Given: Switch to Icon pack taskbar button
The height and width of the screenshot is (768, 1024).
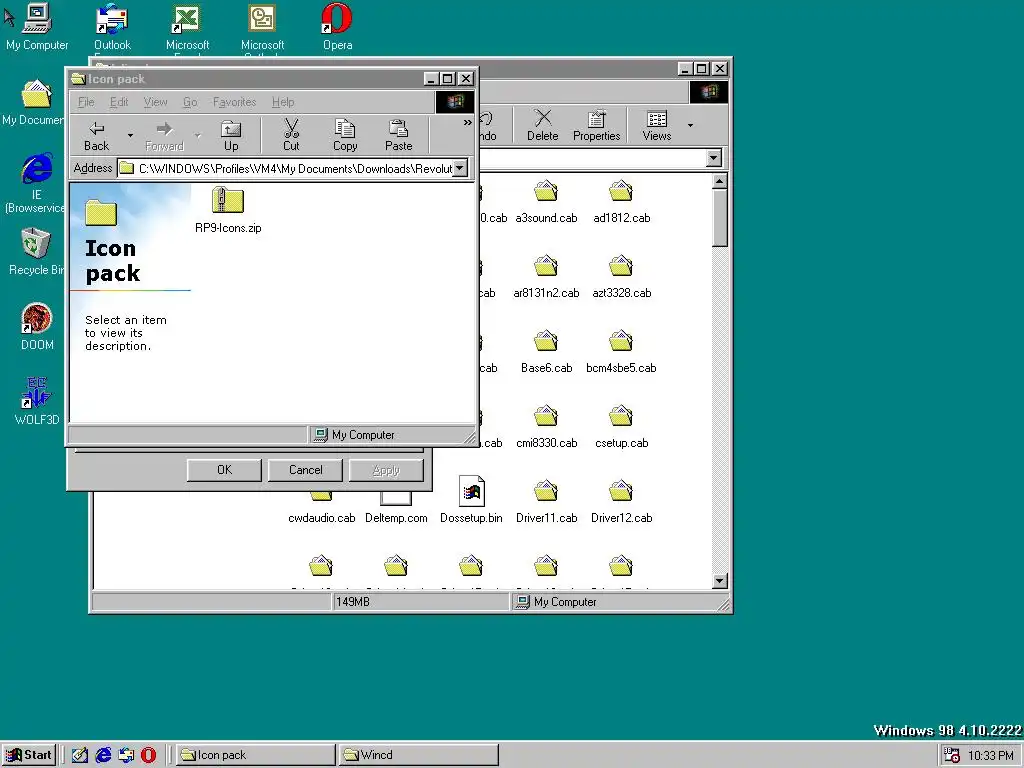Looking at the screenshot, I should [255, 755].
